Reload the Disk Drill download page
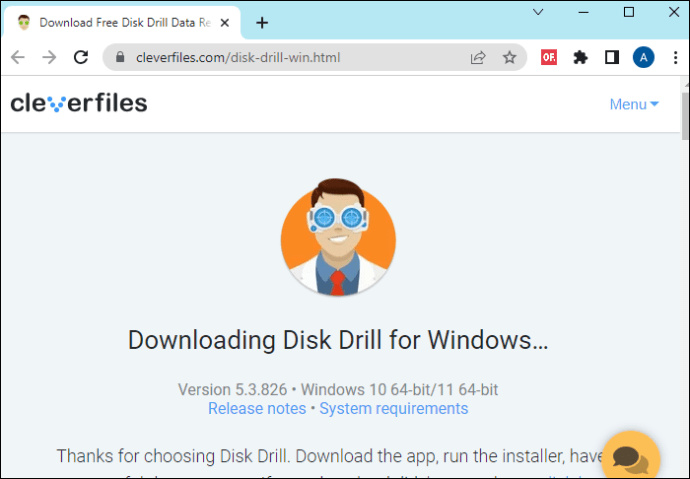Screen dimensions: 690x479 pos(81,57)
